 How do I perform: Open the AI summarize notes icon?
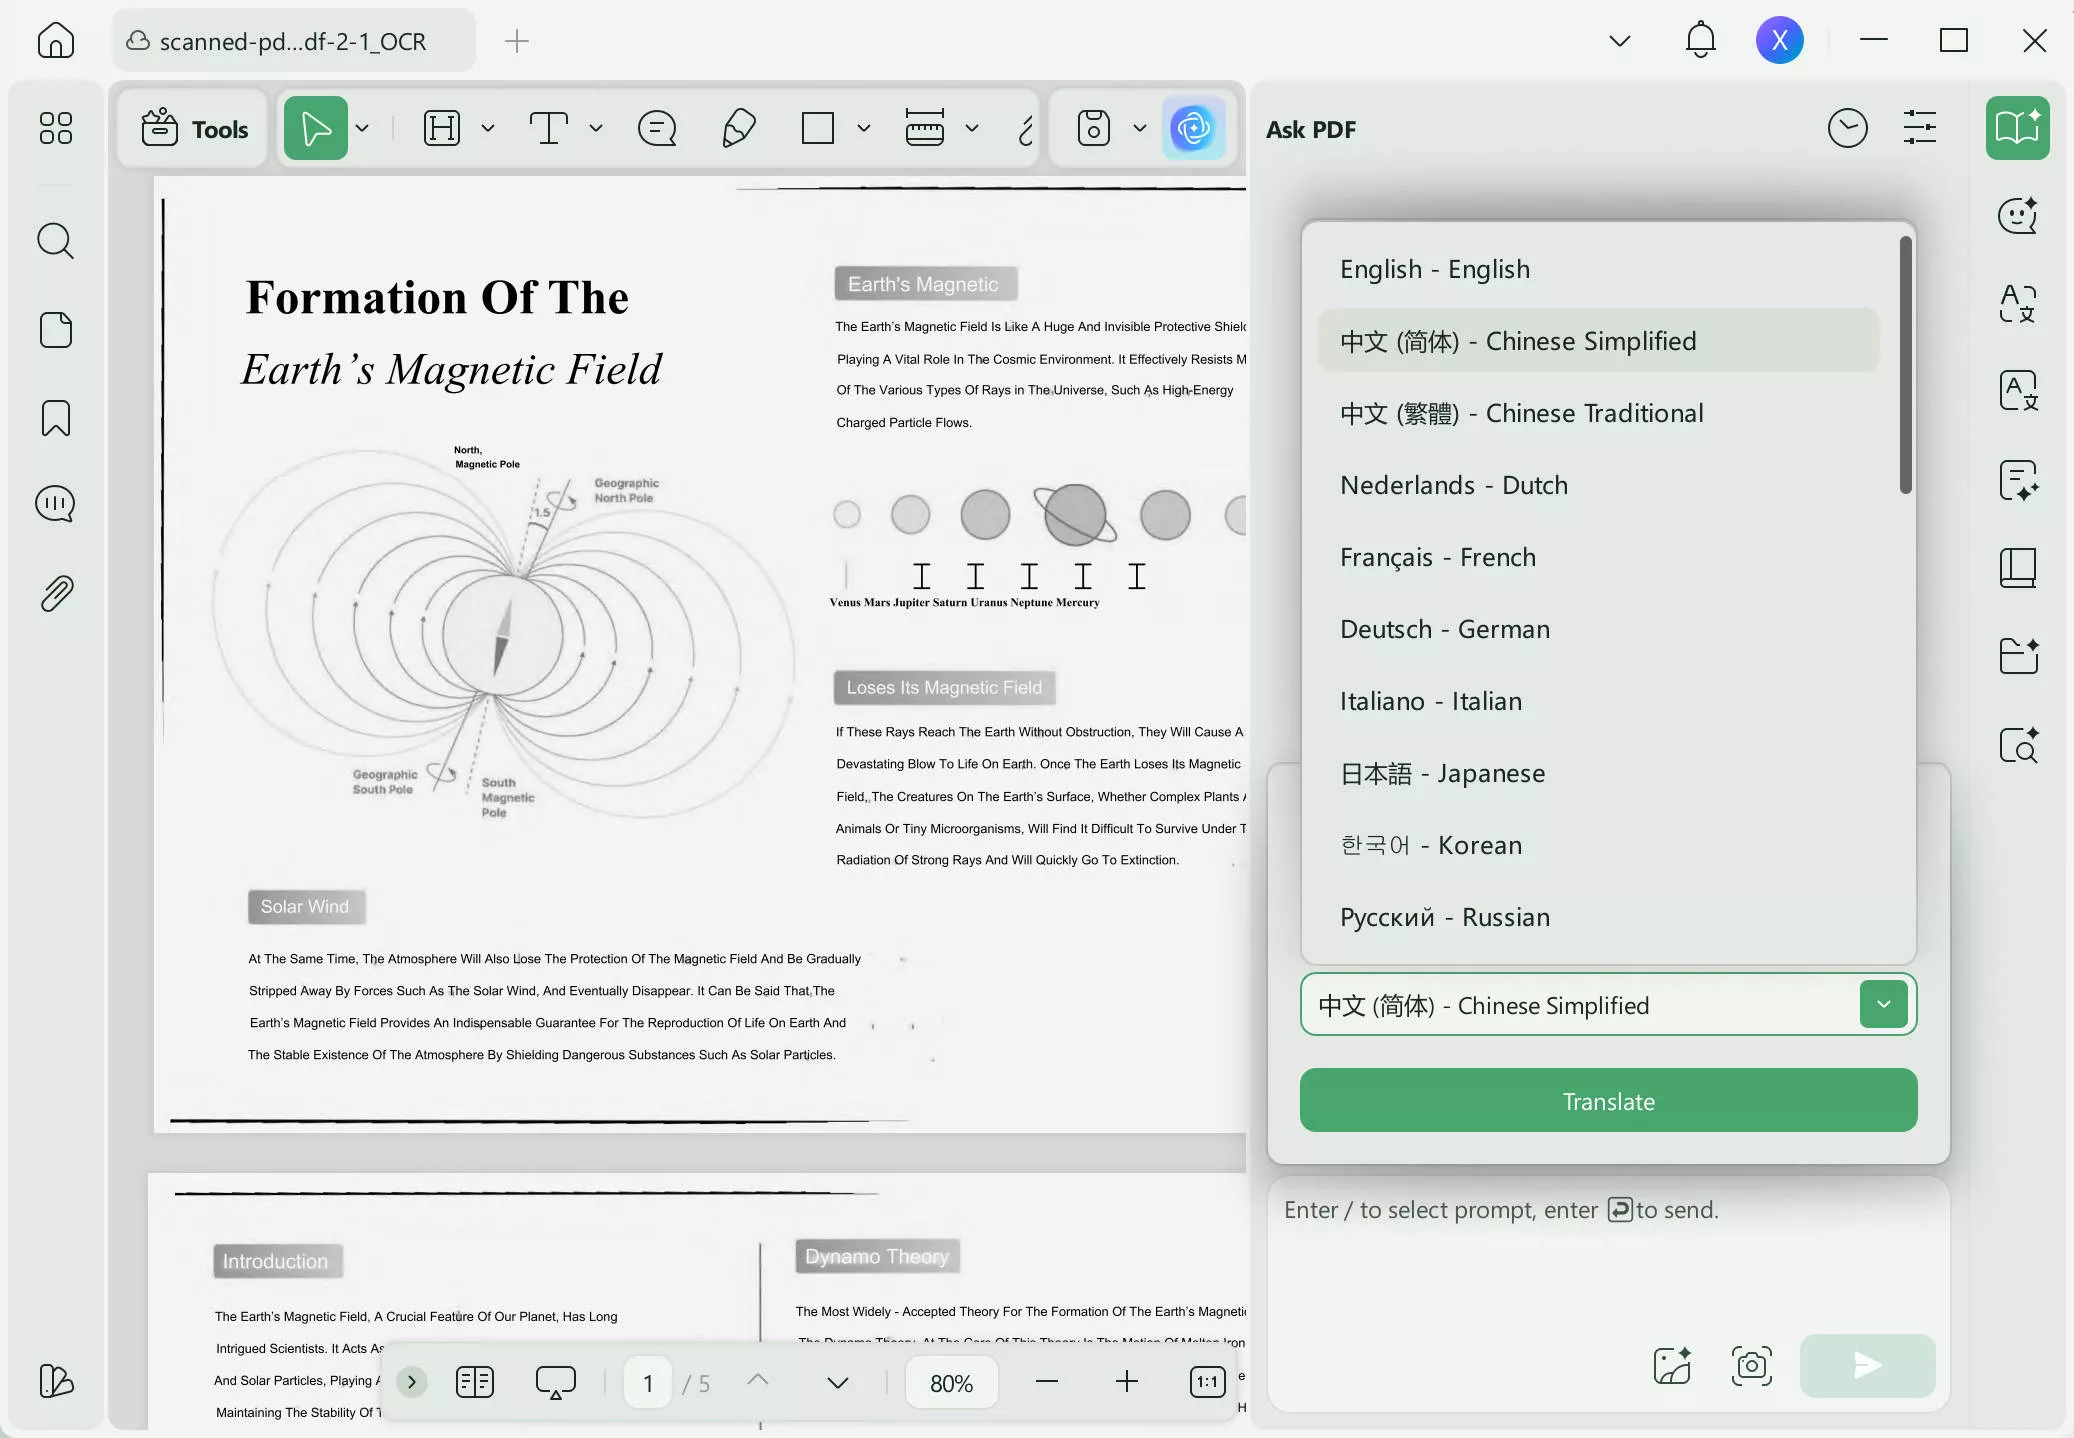click(2019, 483)
